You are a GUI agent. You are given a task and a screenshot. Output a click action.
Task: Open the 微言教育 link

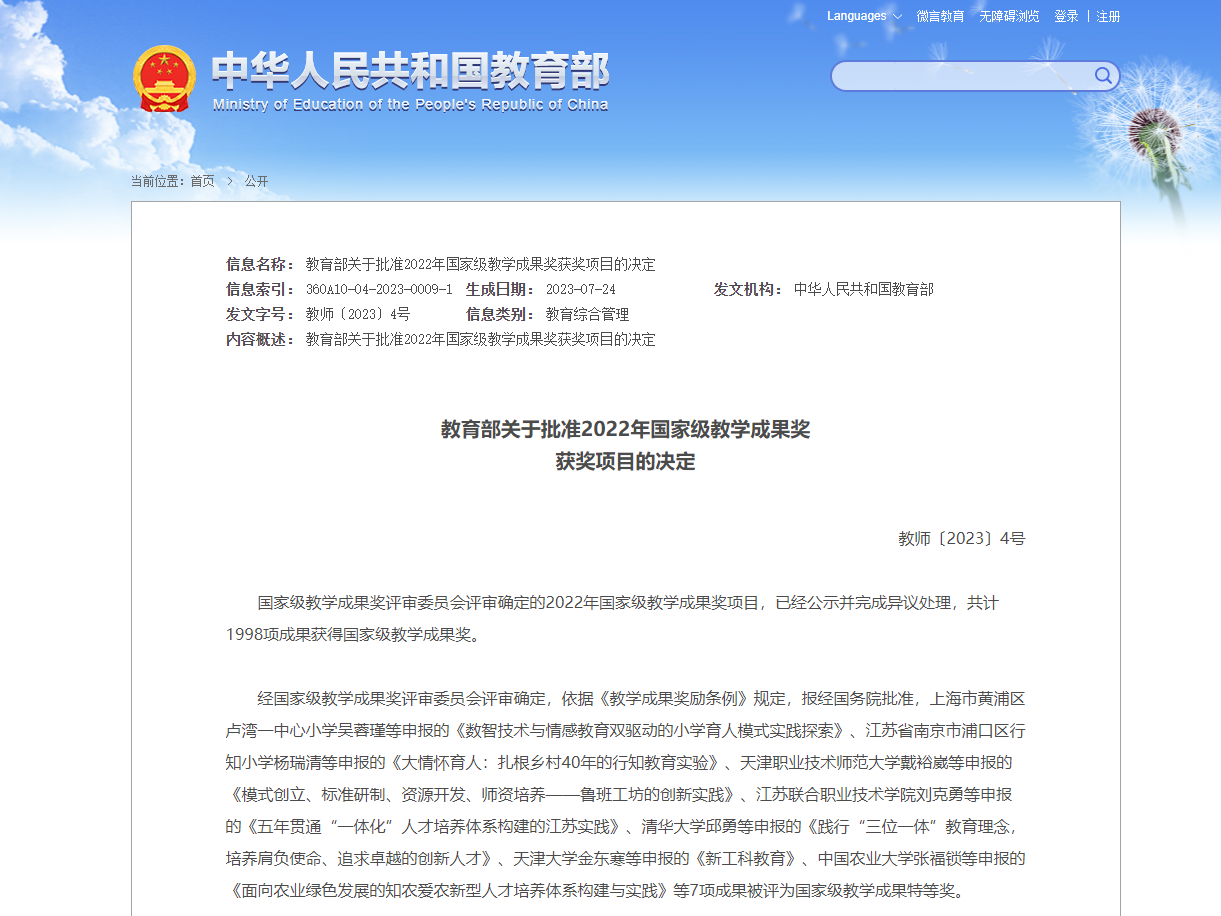click(x=940, y=16)
